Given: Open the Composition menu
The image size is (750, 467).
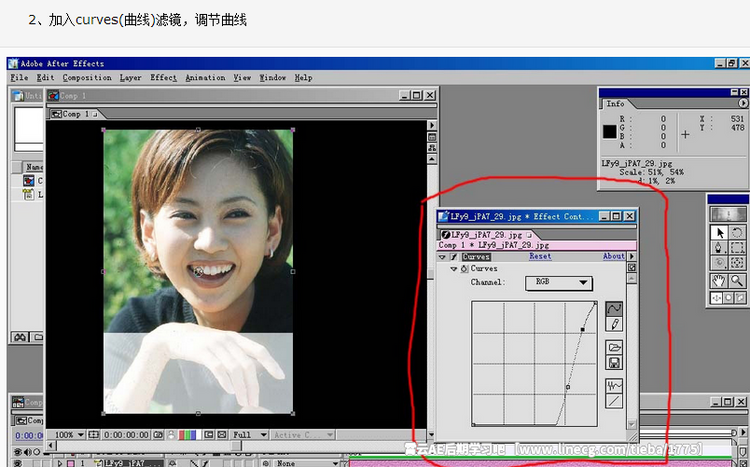Looking at the screenshot, I should coord(87,78).
